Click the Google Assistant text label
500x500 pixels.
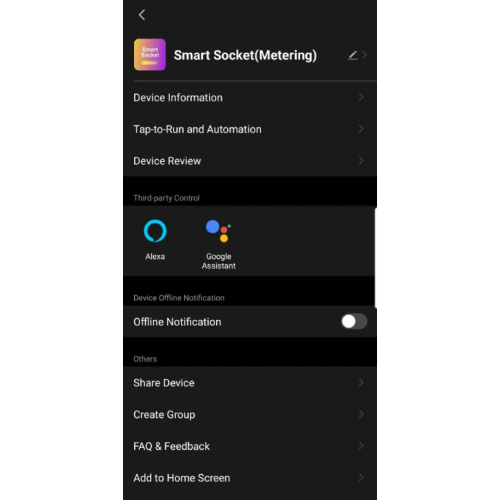pyautogui.click(x=219, y=261)
